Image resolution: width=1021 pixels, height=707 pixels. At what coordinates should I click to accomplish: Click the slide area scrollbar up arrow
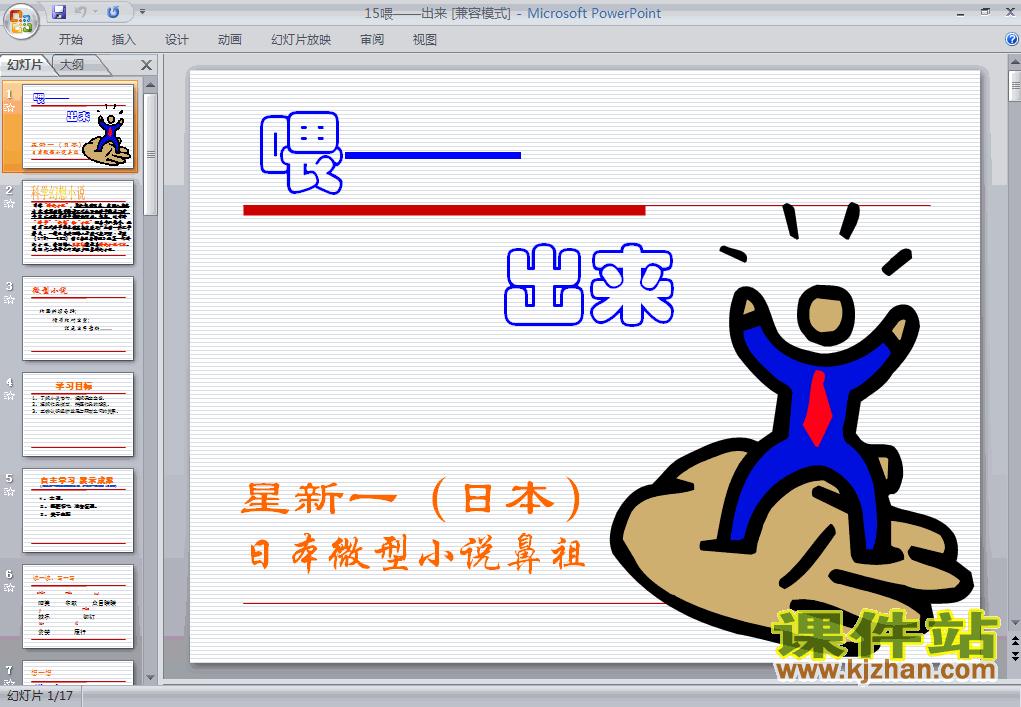click(1014, 62)
